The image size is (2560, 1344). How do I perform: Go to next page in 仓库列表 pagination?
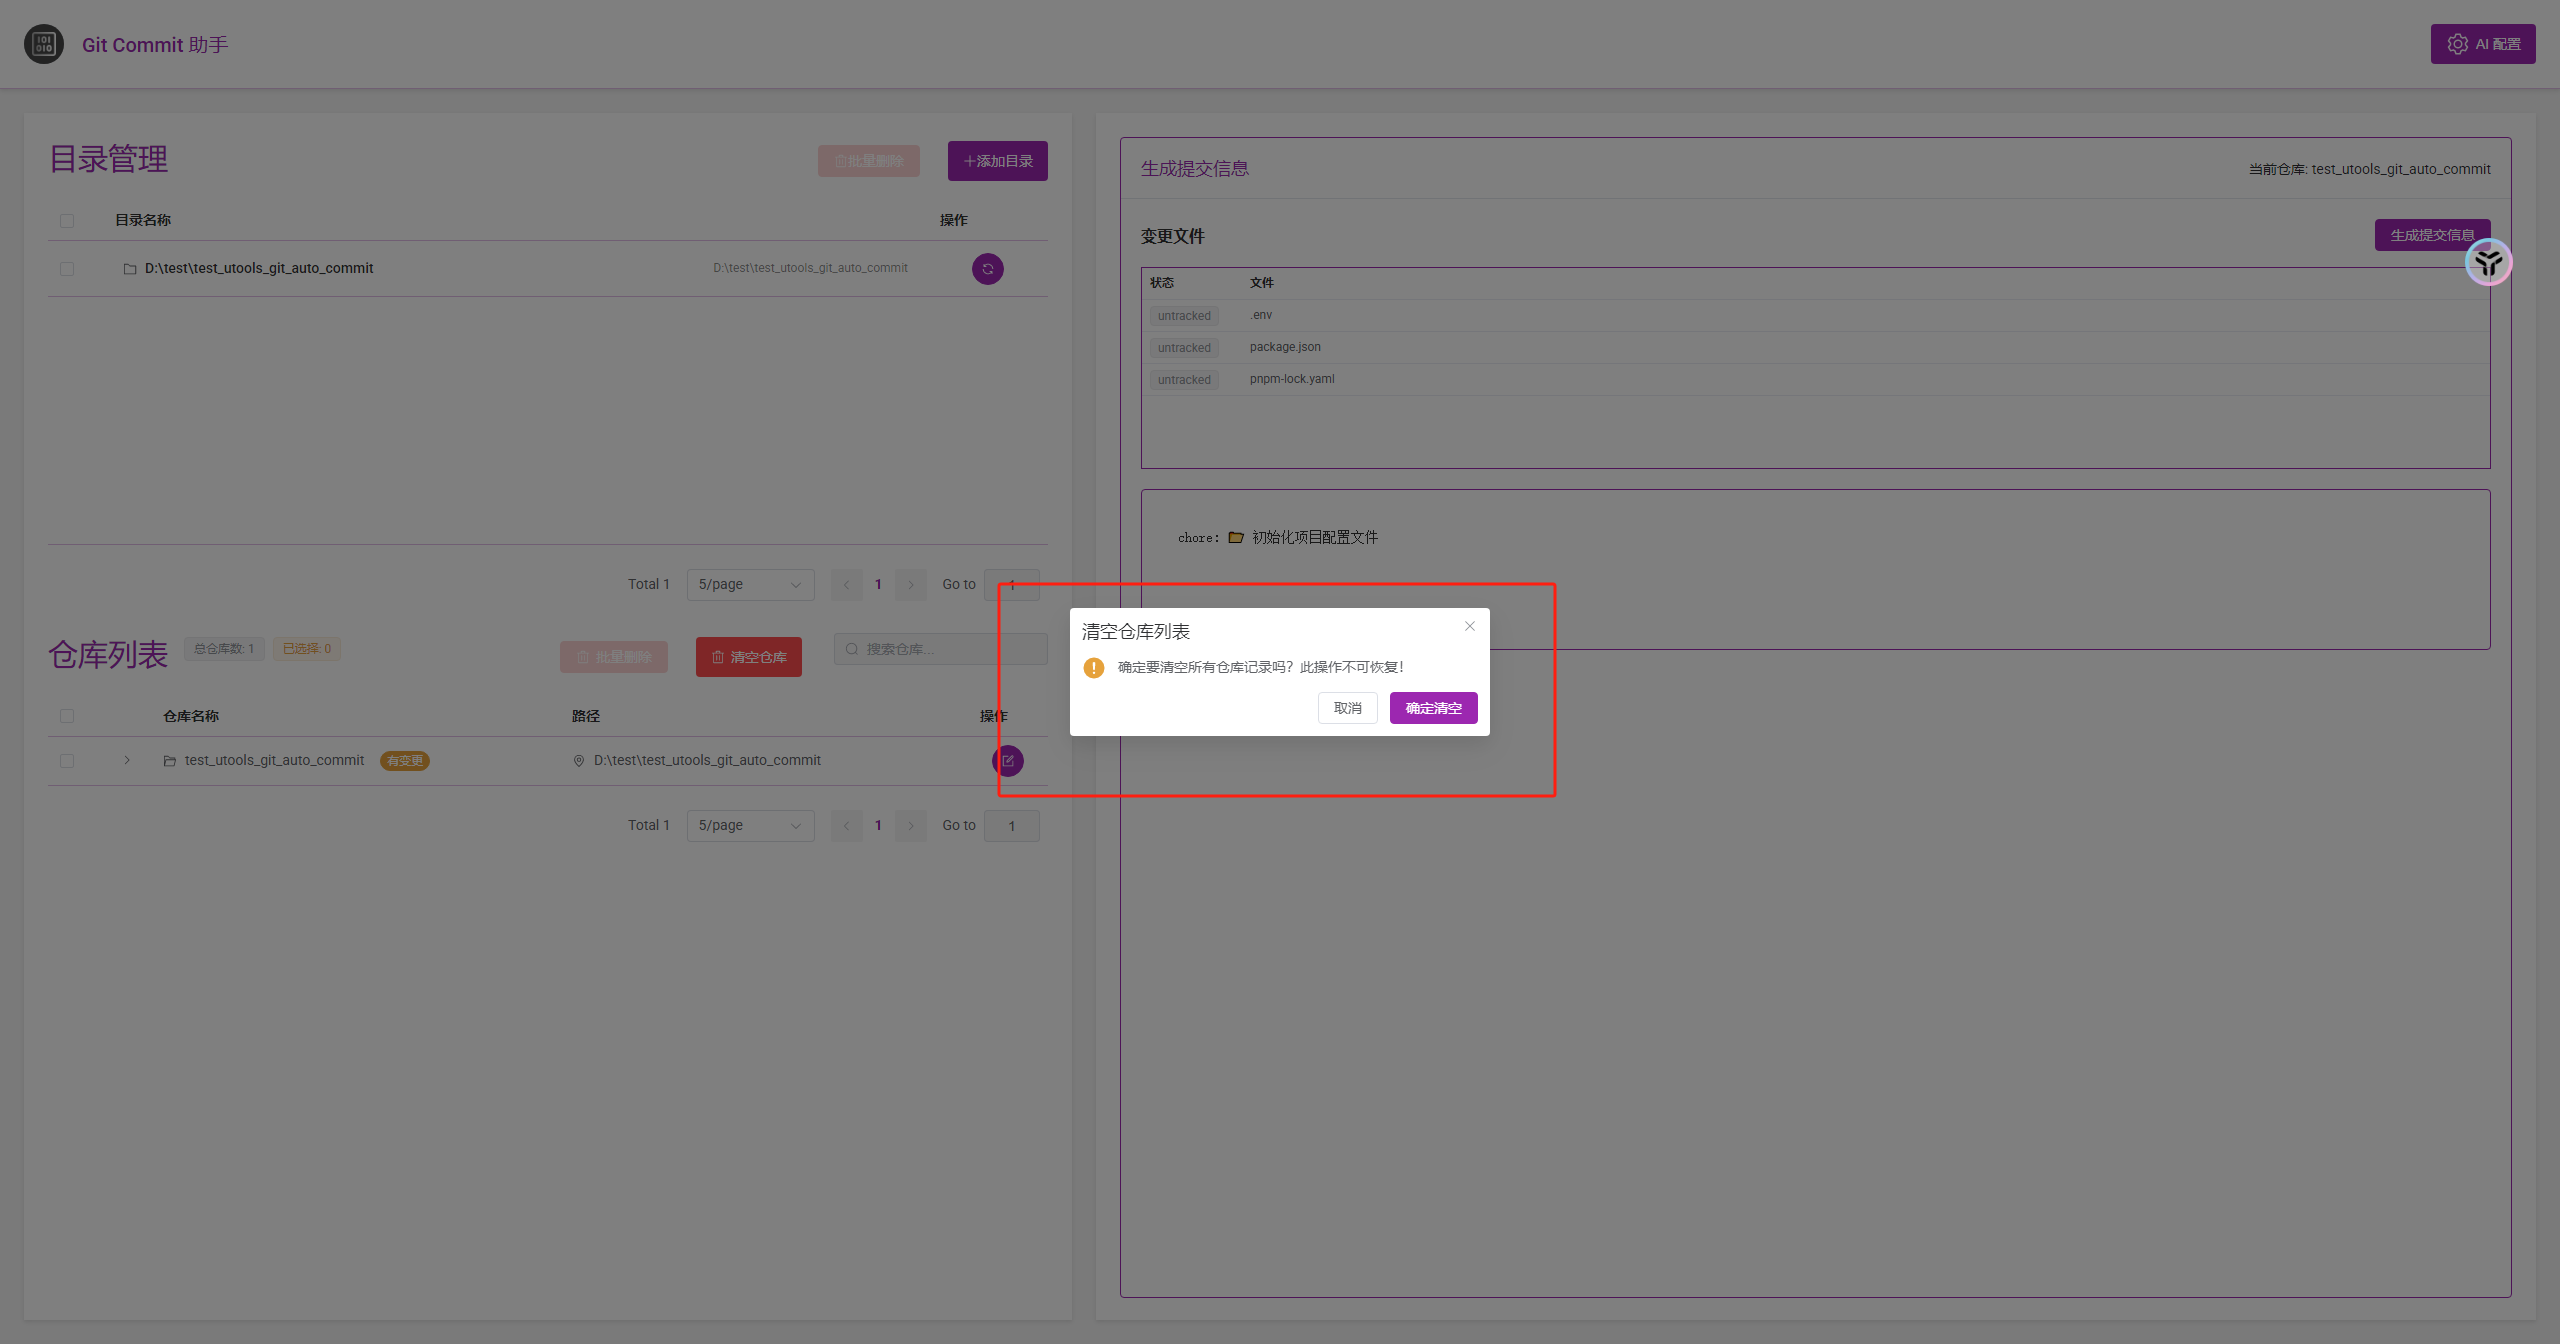910,825
